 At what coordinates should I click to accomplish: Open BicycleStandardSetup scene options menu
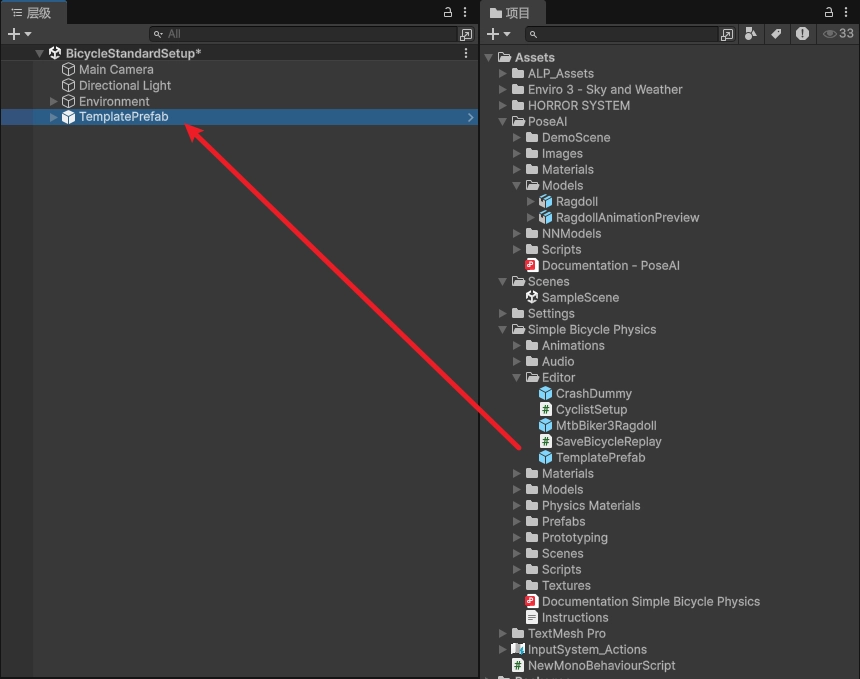[466, 53]
